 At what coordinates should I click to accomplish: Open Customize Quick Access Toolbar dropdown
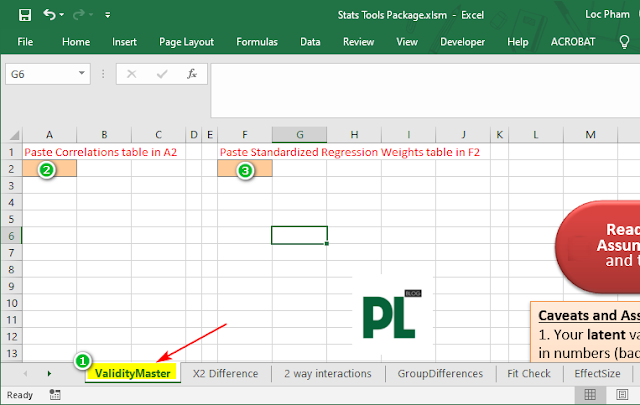coord(107,15)
